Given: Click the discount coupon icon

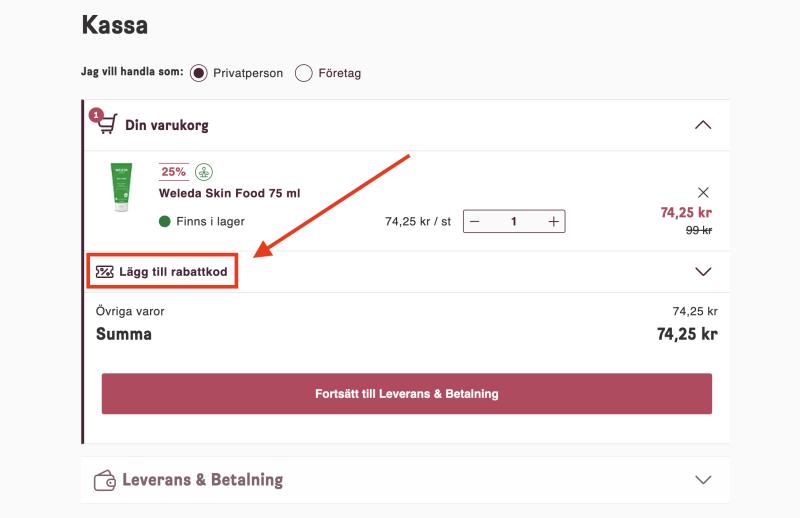Looking at the screenshot, I should click(x=105, y=272).
